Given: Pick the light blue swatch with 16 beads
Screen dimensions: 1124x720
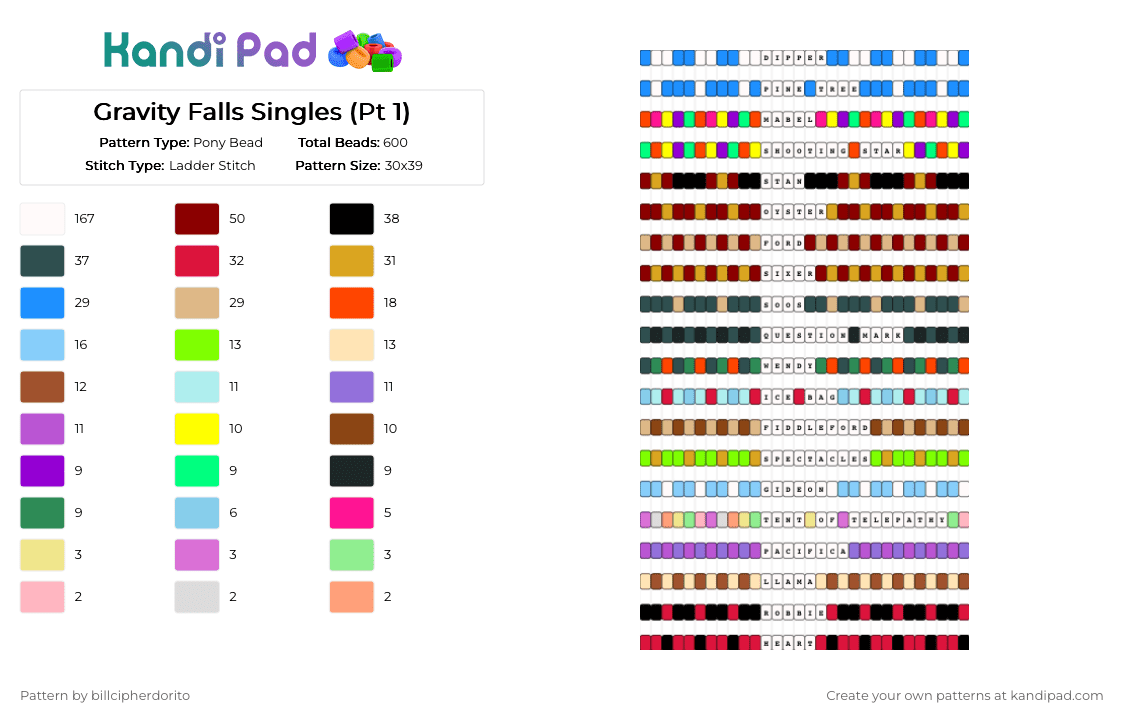Looking at the screenshot, I should pyautogui.click(x=42, y=345).
